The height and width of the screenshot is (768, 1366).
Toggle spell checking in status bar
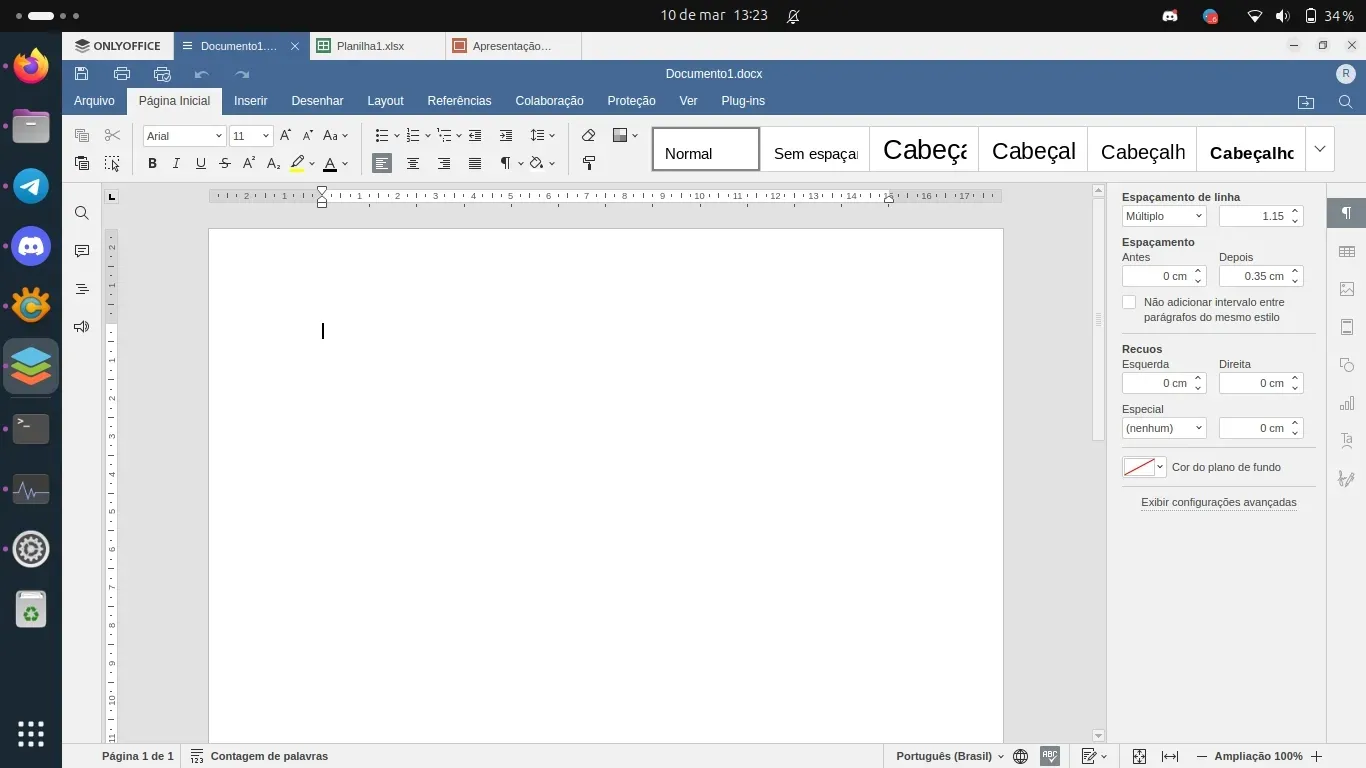[1050, 757]
